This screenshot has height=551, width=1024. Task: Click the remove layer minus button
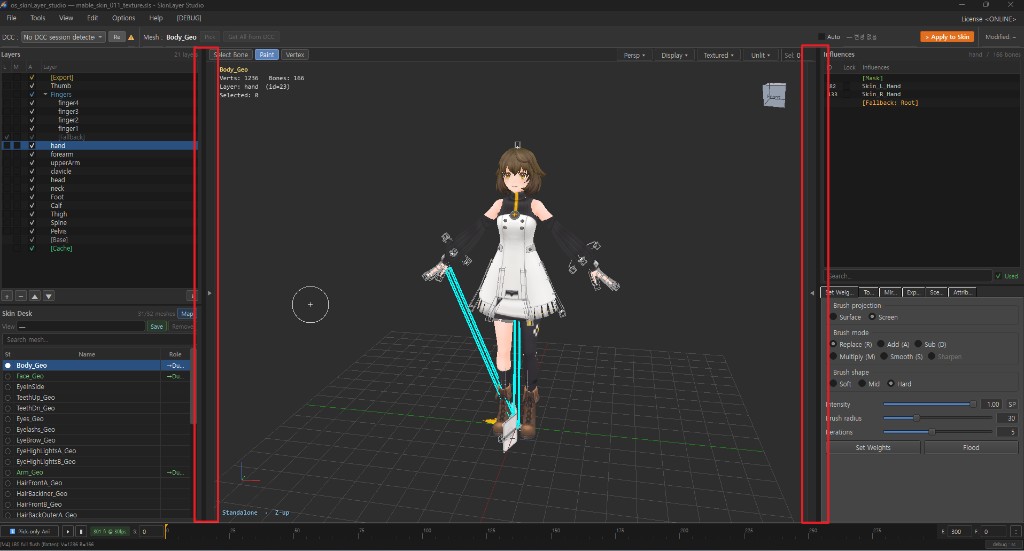21,296
